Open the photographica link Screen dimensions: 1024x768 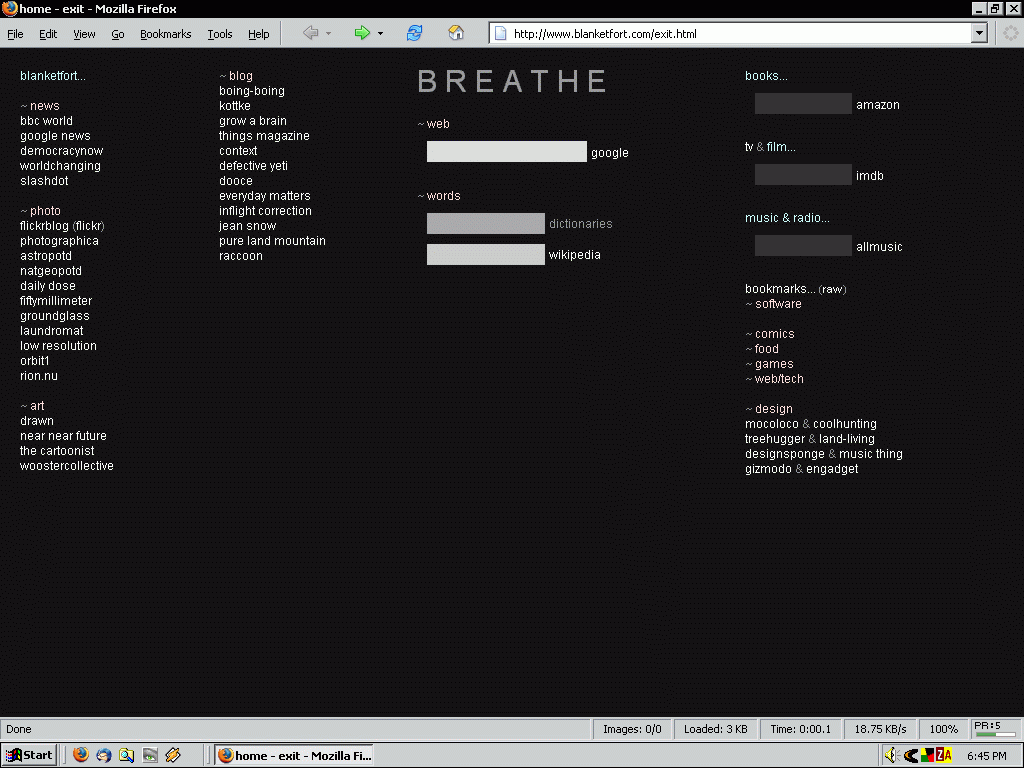(59, 241)
